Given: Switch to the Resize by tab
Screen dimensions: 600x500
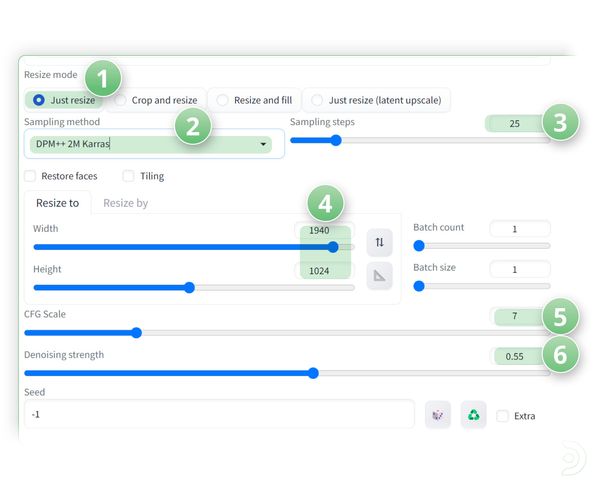Looking at the screenshot, I should click(125, 202).
